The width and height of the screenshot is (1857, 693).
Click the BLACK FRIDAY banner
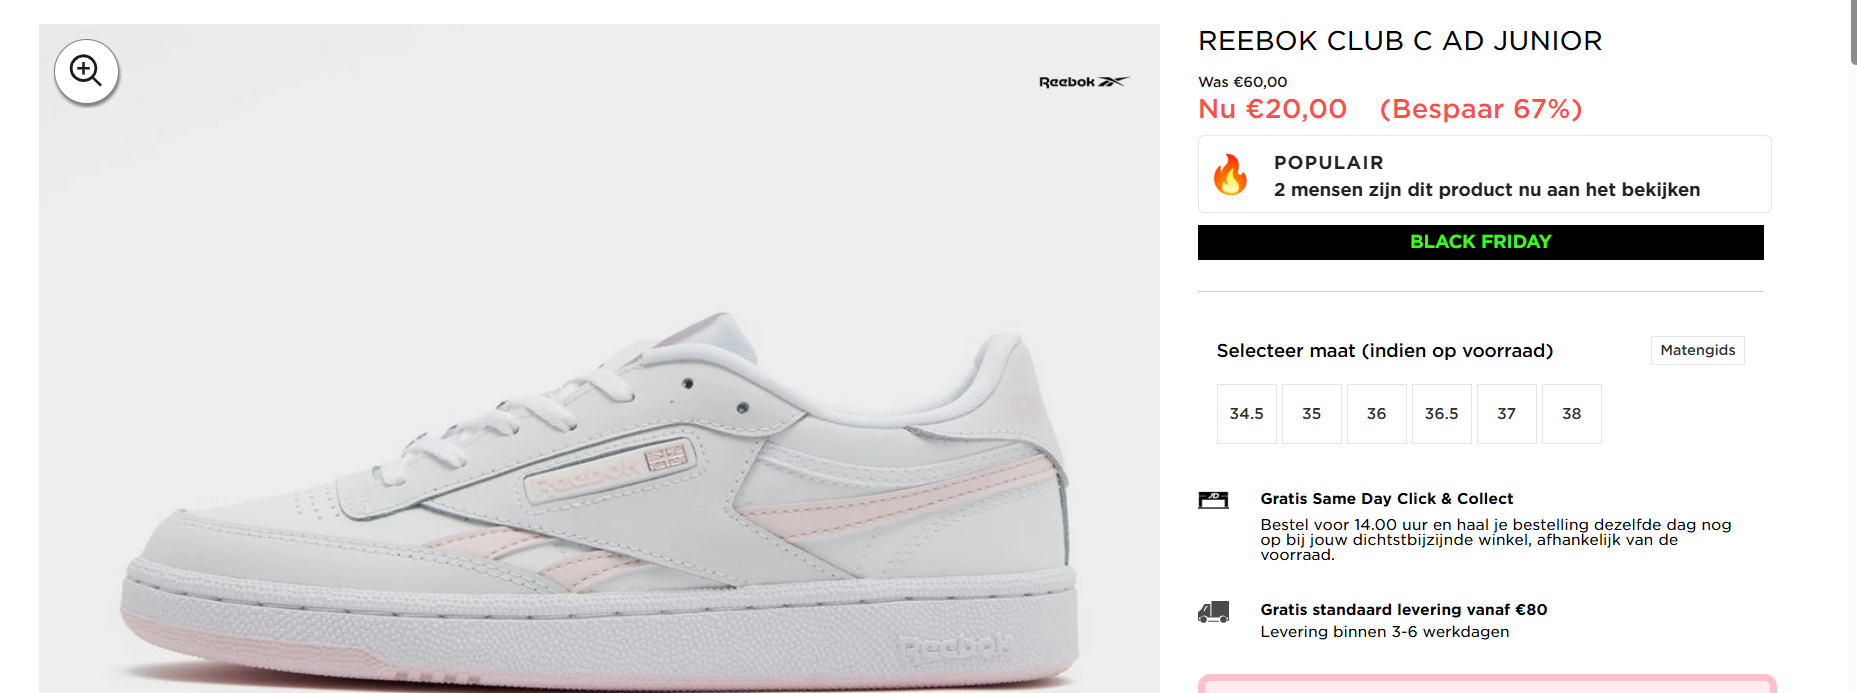click(x=1480, y=241)
